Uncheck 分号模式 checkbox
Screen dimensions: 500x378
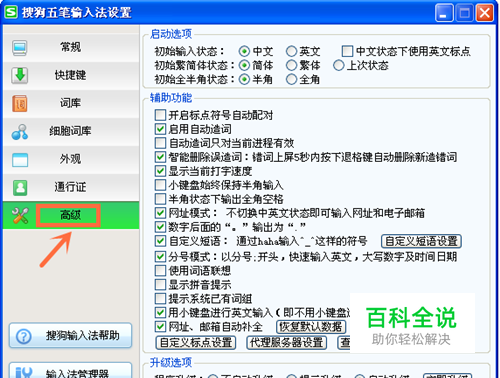(160, 257)
